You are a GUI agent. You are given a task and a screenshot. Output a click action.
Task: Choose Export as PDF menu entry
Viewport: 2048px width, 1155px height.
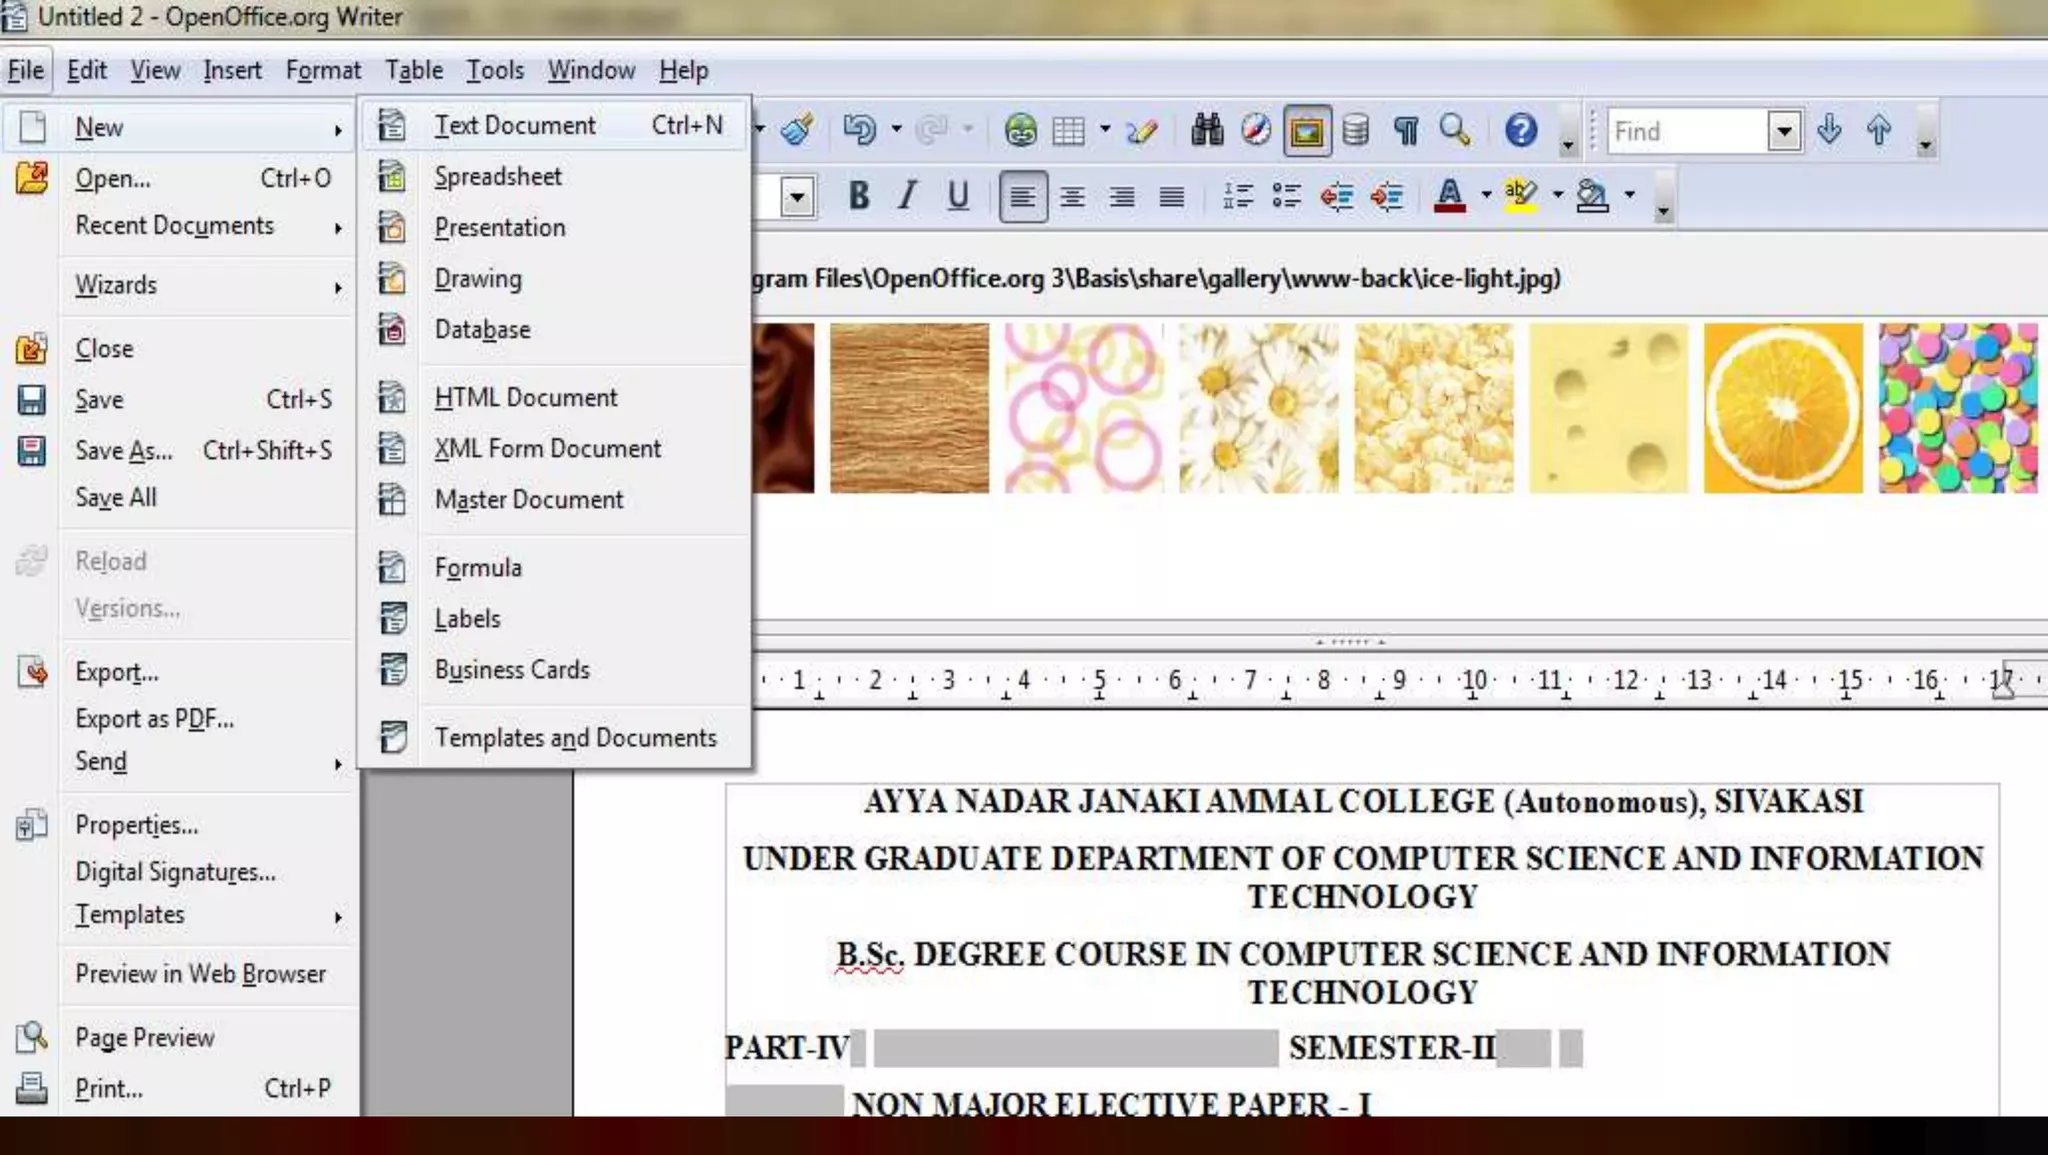click(x=154, y=719)
